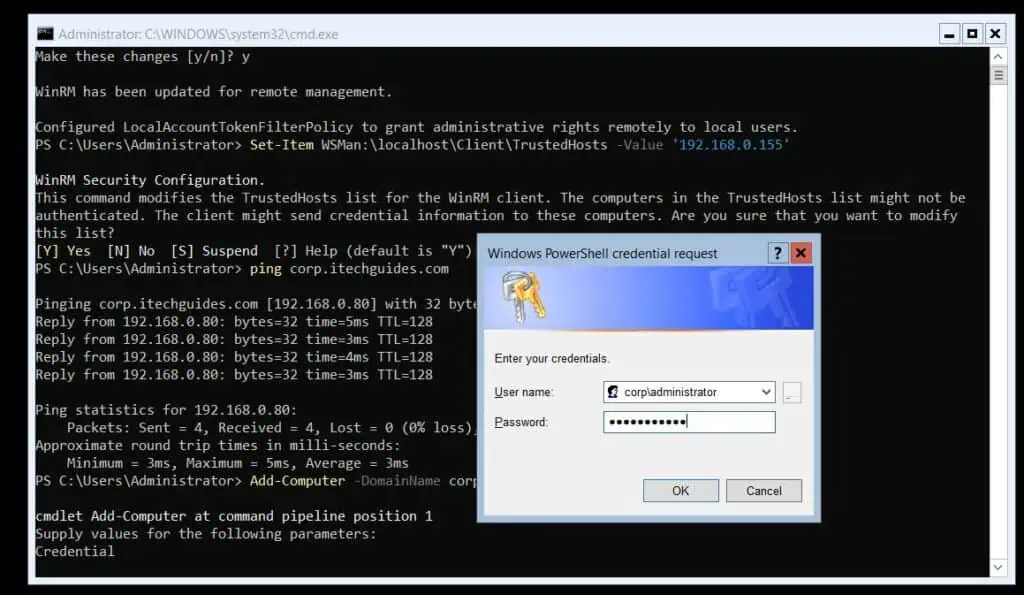Close the Administrator cmd.exe window
The width and height of the screenshot is (1024, 595).
point(995,34)
